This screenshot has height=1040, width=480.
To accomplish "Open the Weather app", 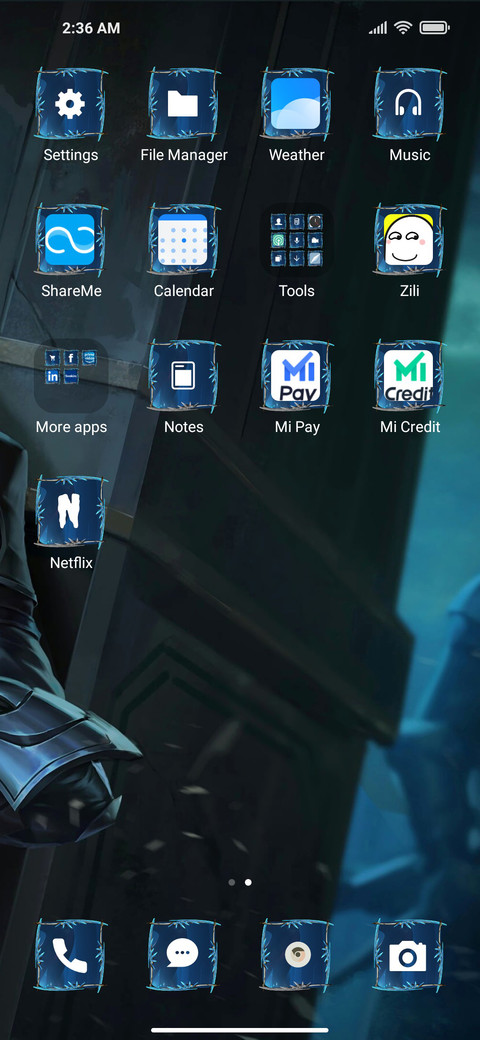I will 296,104.
